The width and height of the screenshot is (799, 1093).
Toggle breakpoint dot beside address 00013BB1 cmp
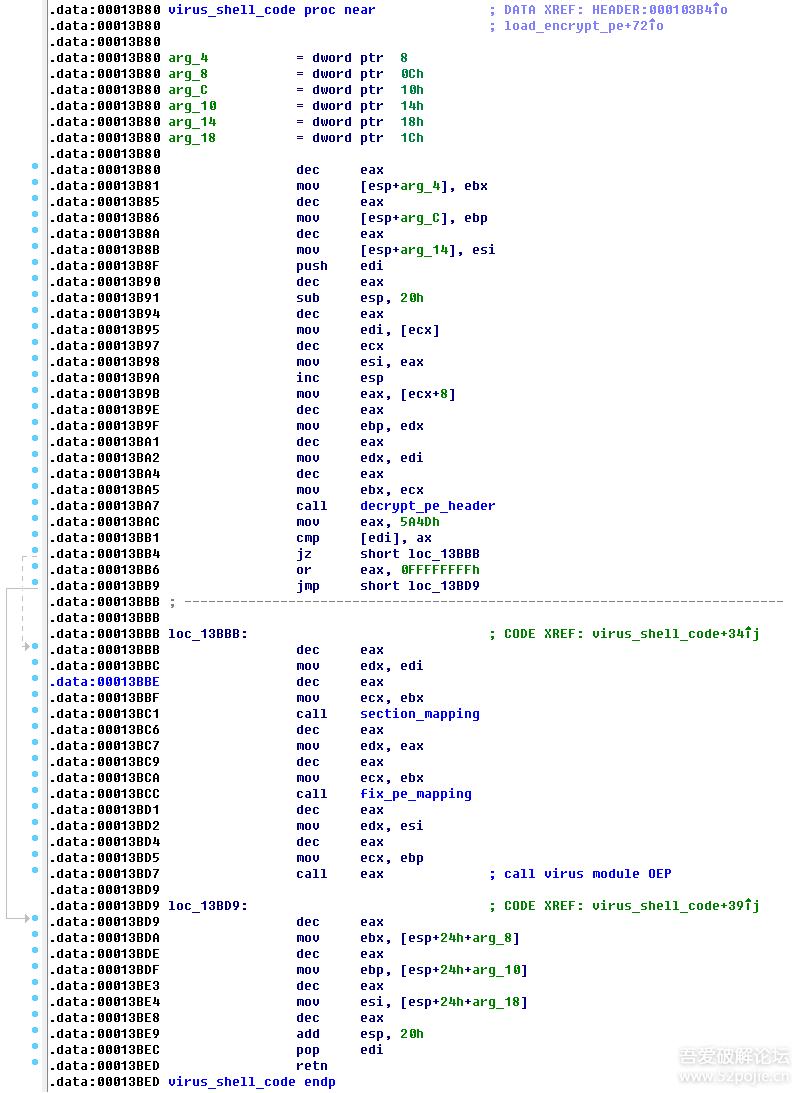coord(35,535)
